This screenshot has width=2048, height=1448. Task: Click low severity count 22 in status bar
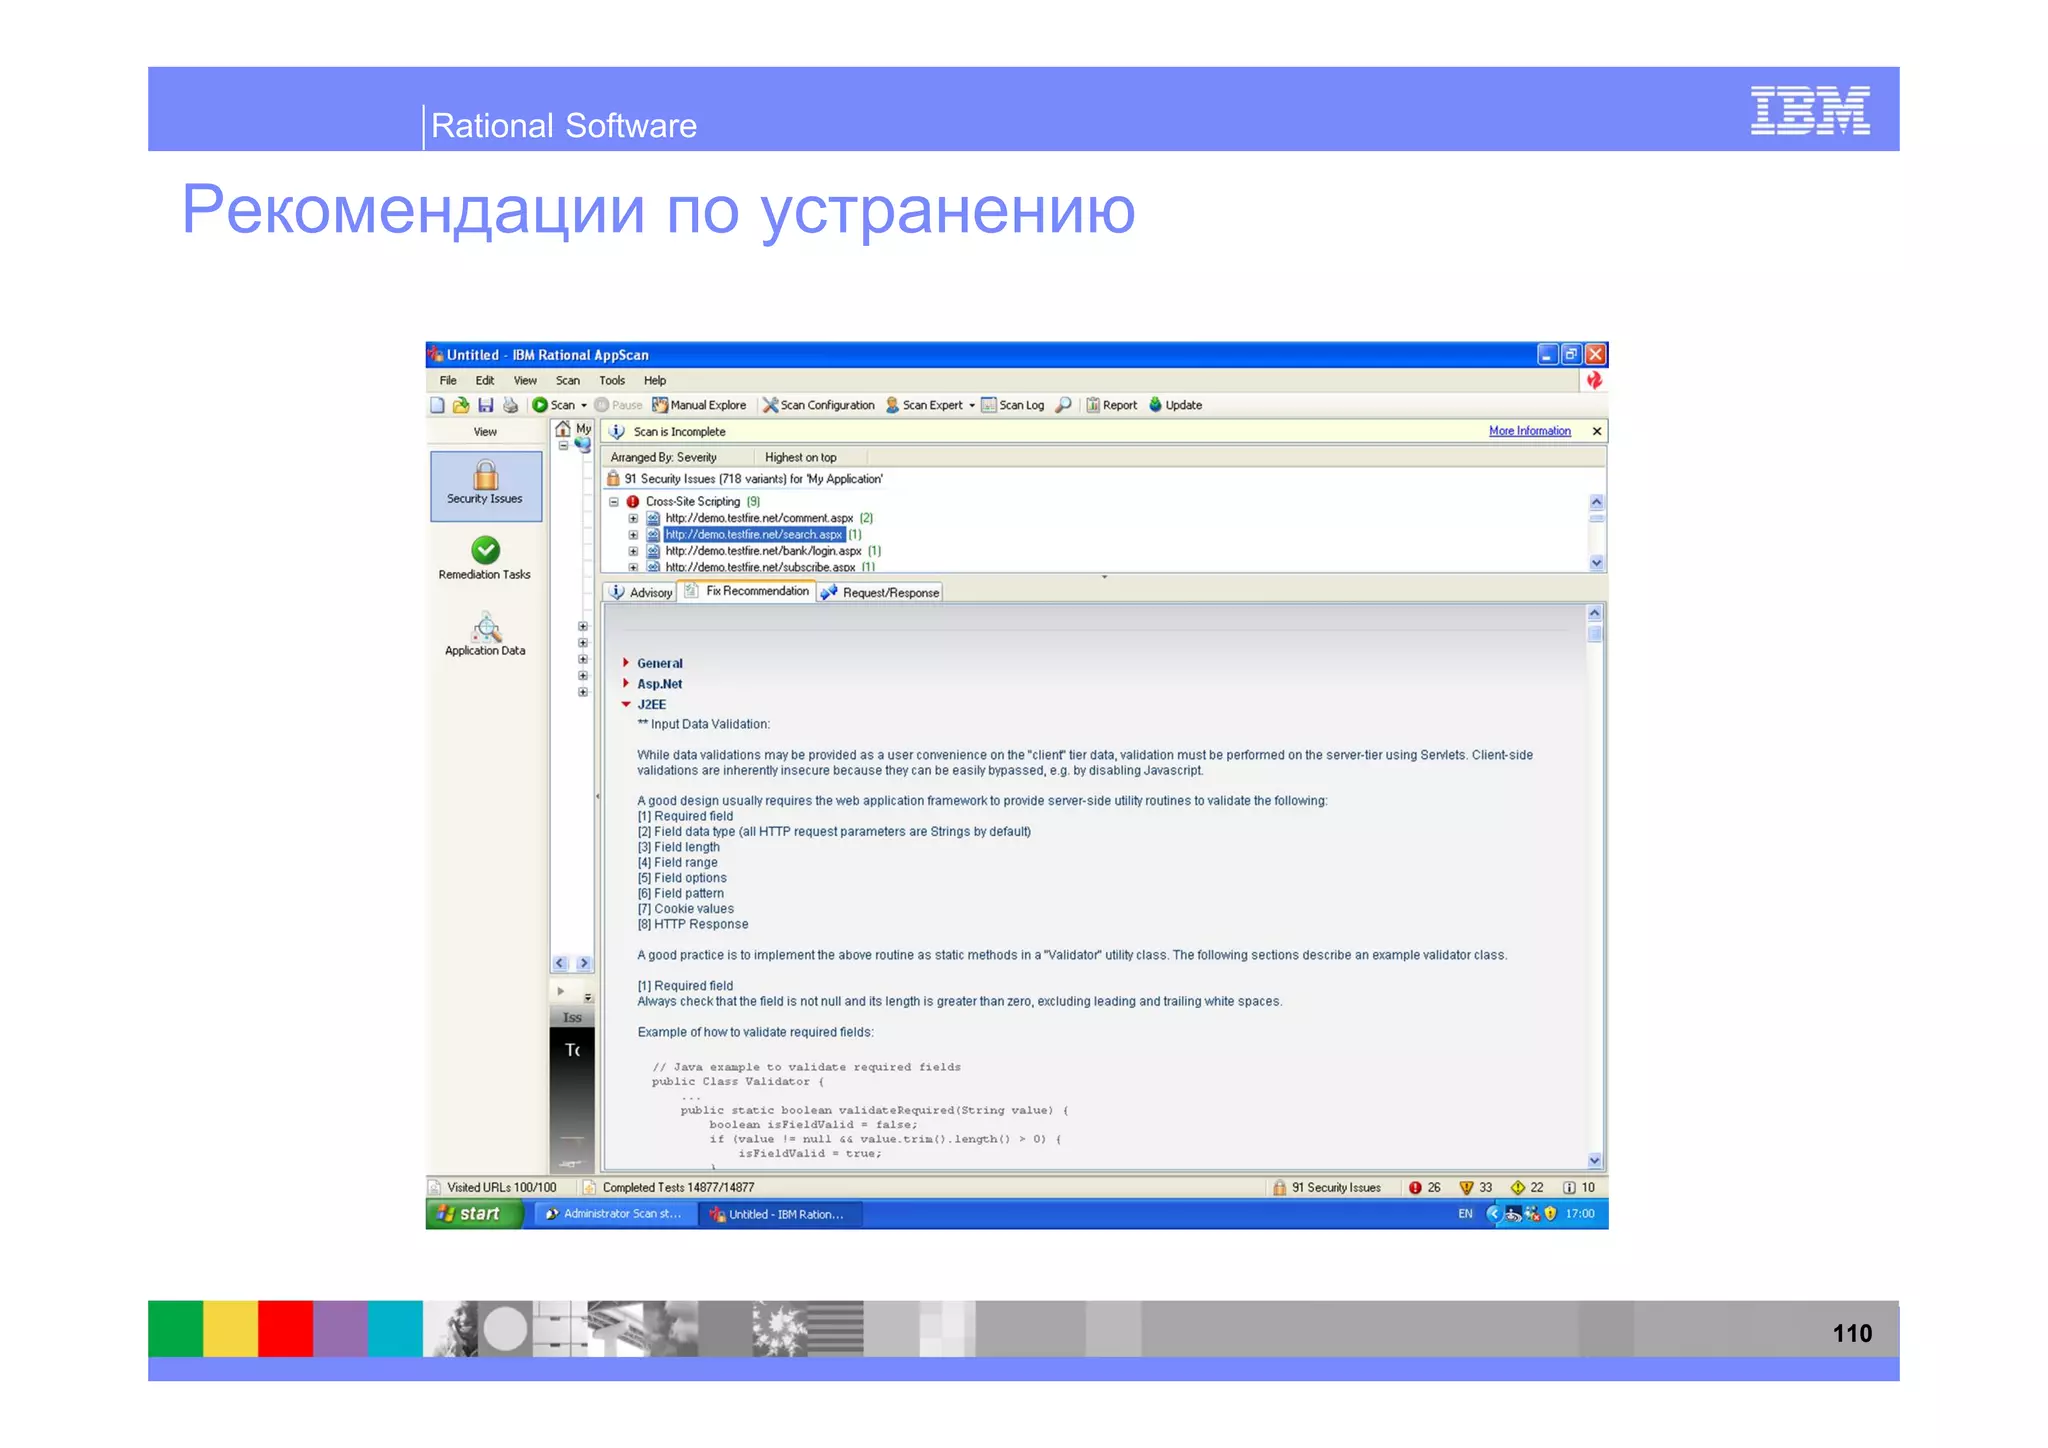pos(1527,1187)
